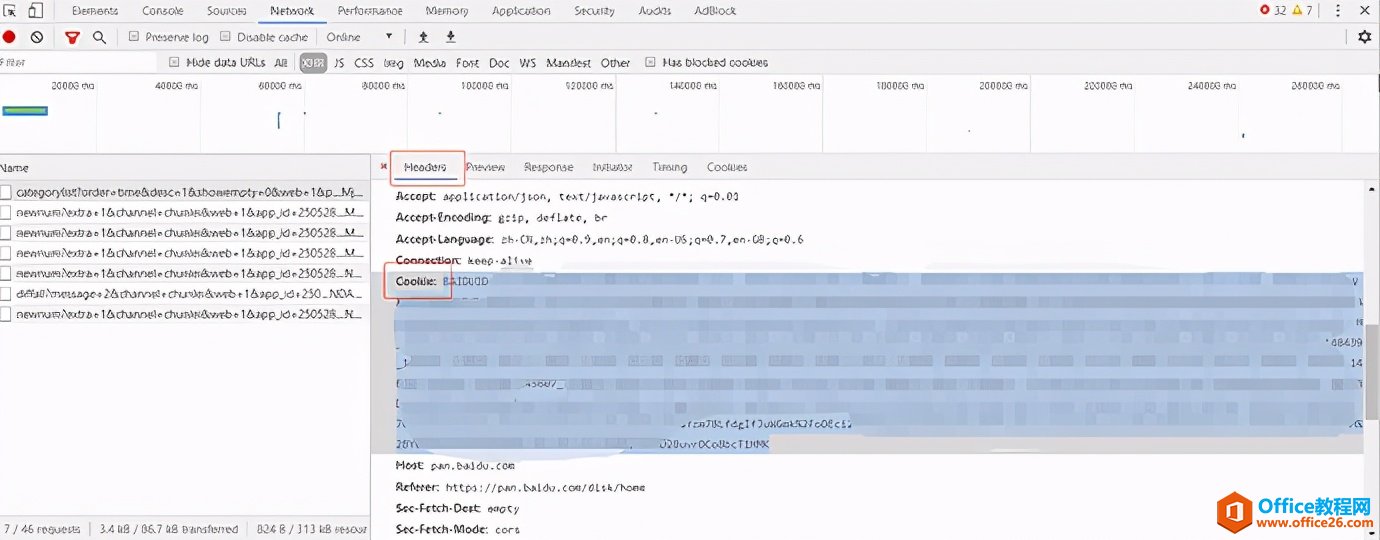Toggle the red filter funnel icon

pyautogui.click(x=72, y=37)
